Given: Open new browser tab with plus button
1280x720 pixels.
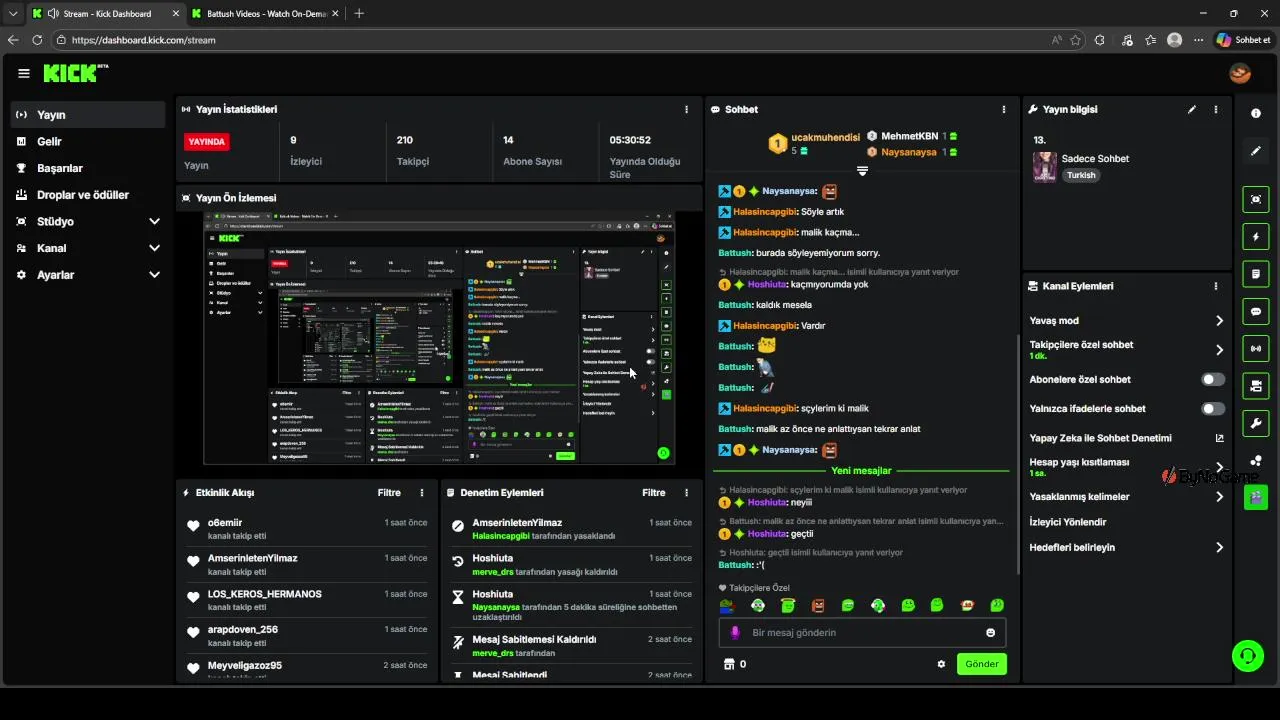Looking at the screenshot, I should 359,14.
